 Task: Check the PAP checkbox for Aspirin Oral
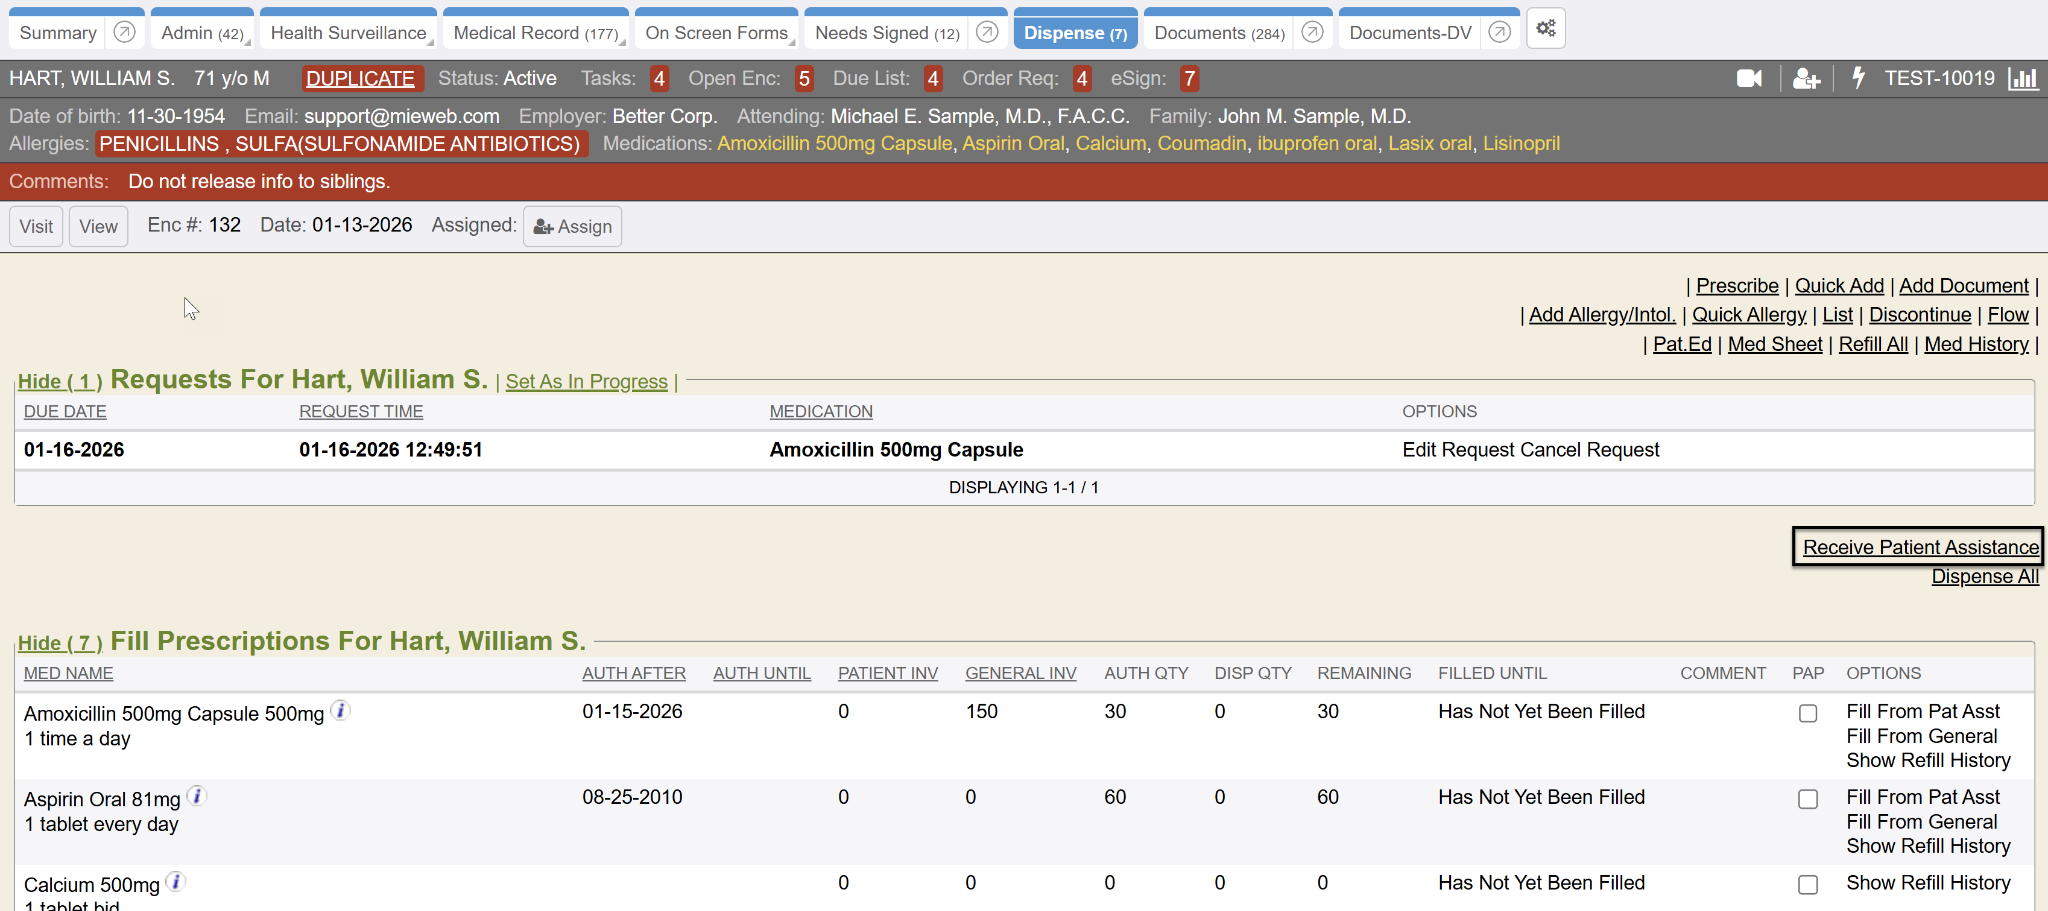click(1808, 799)
